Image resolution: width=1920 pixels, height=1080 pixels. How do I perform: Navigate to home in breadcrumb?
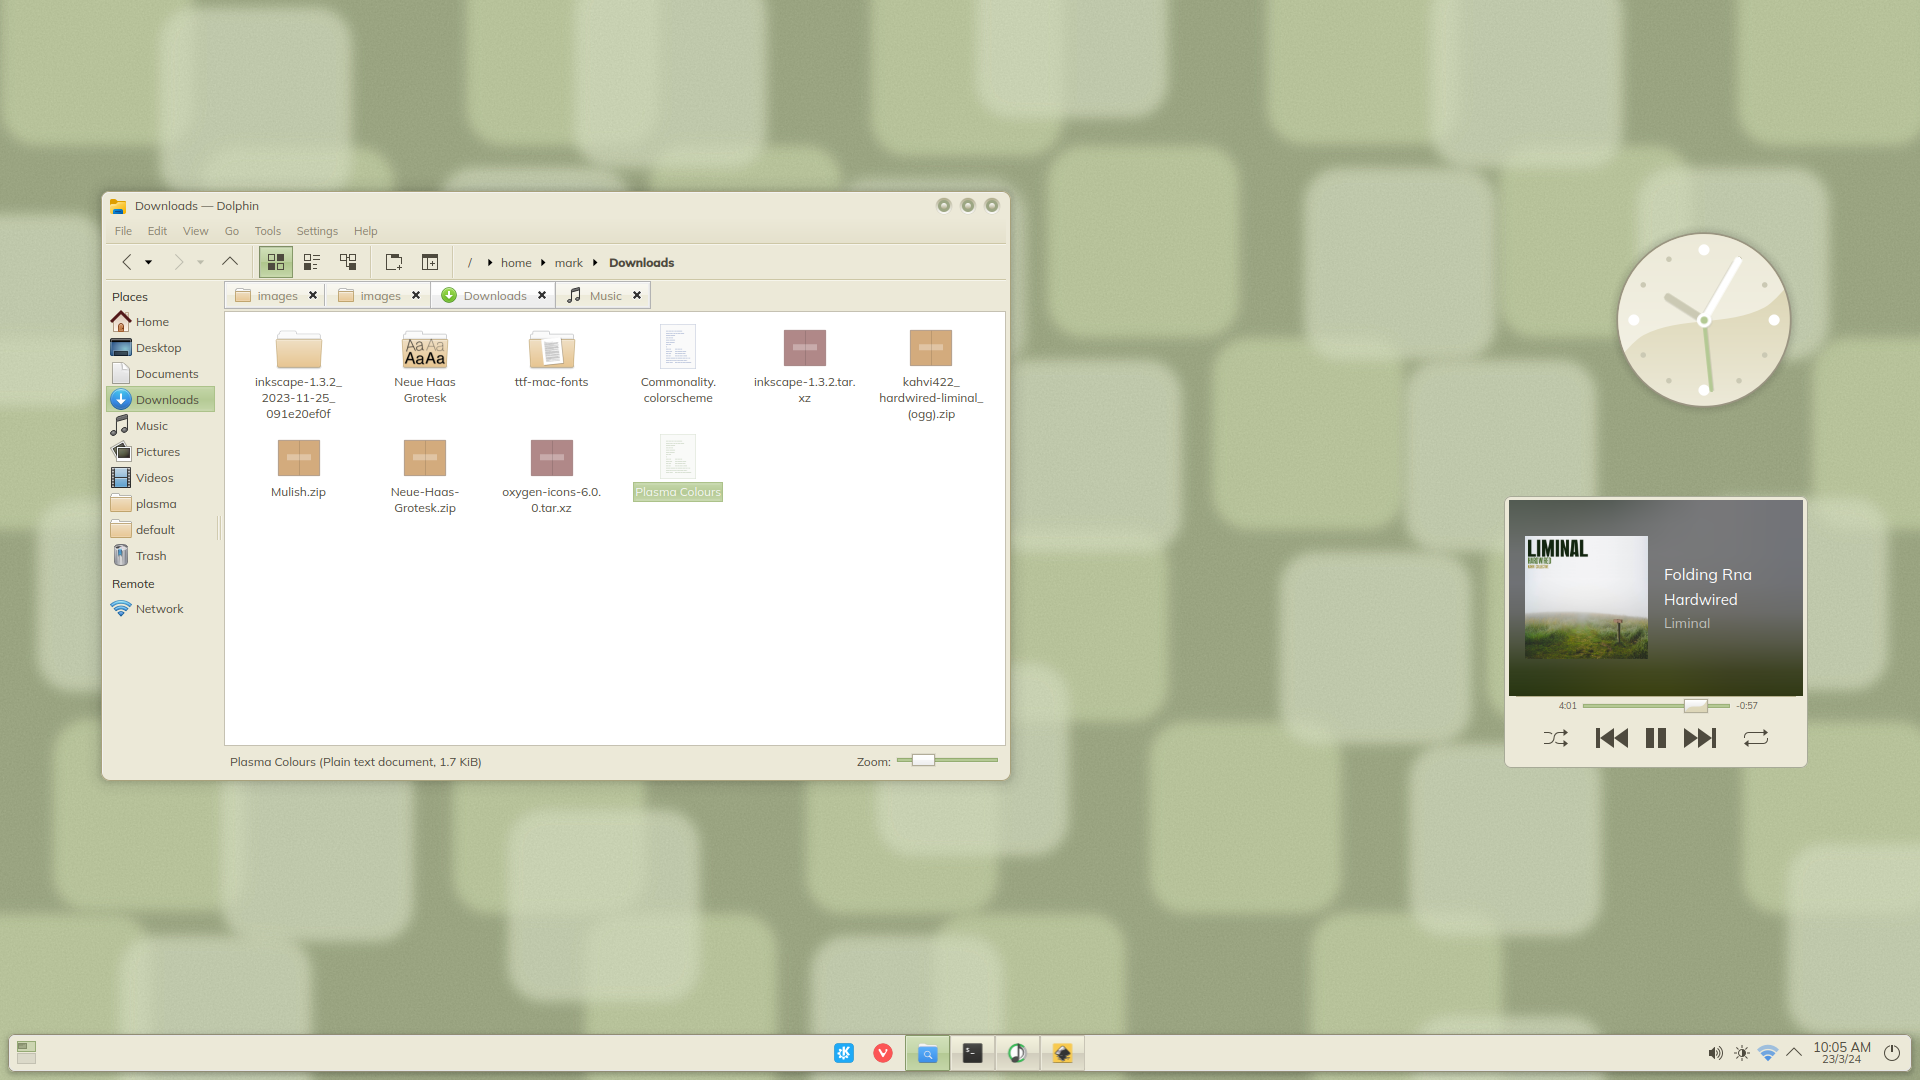516,263
